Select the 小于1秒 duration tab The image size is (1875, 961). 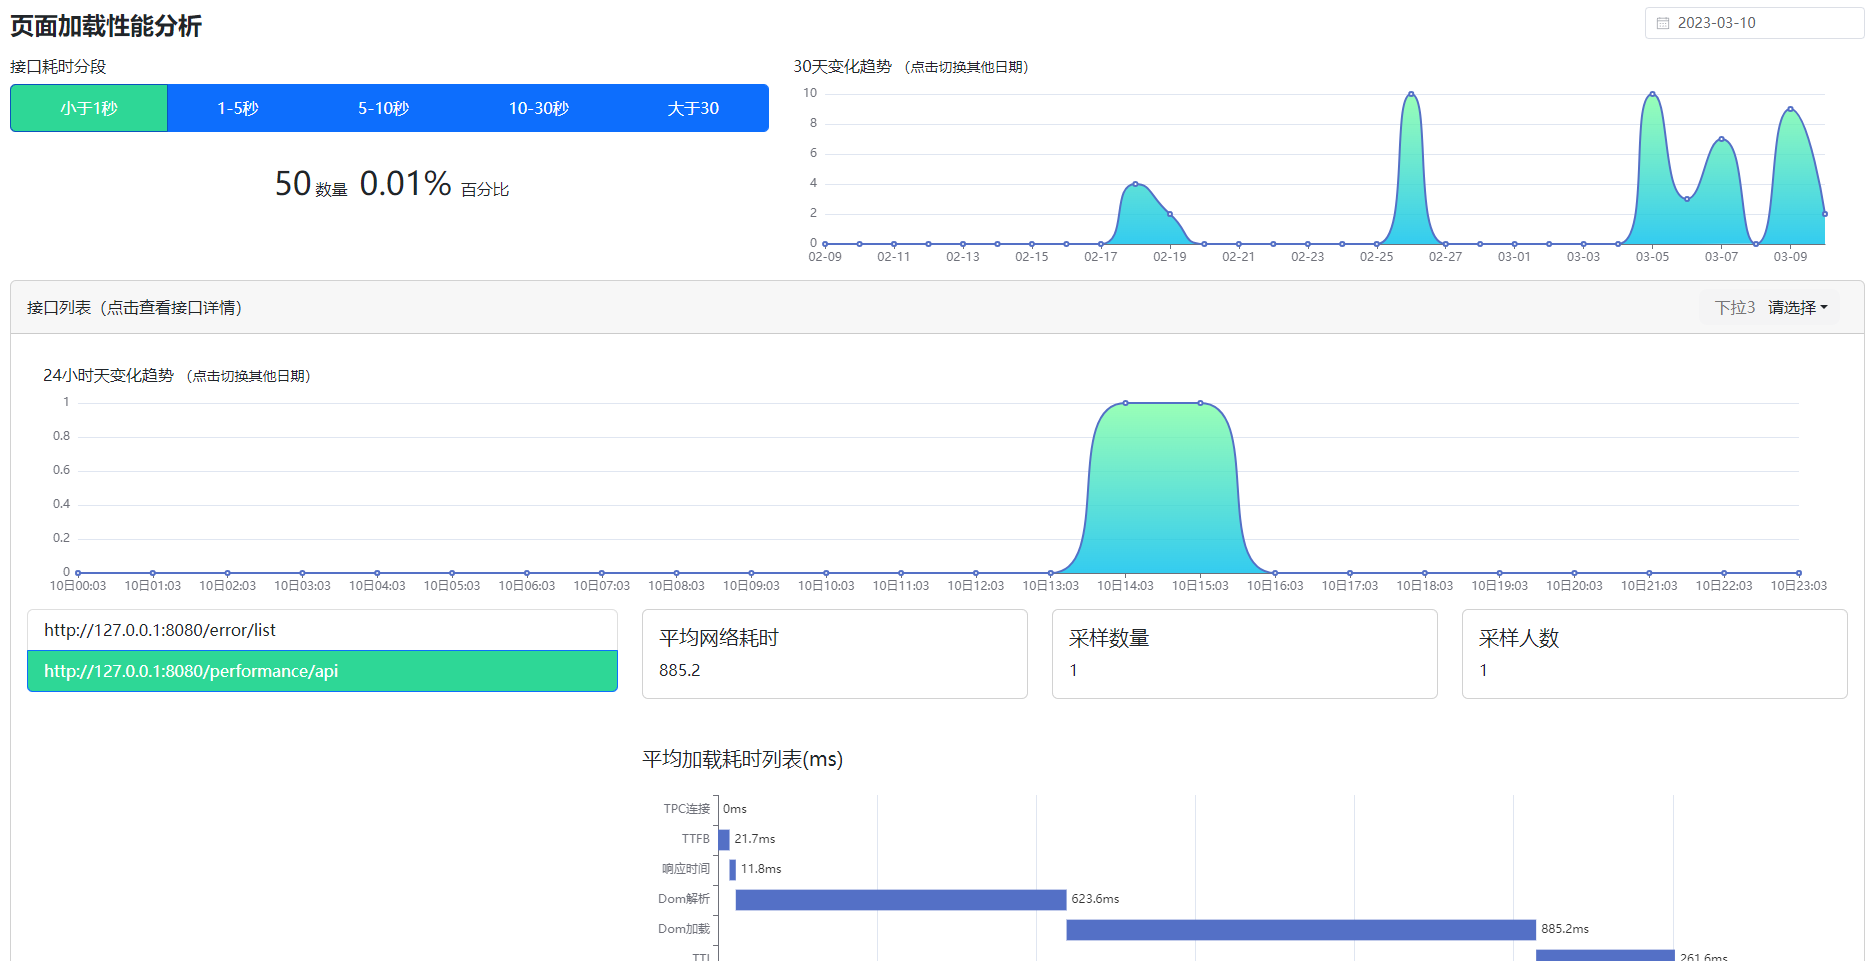89,108
